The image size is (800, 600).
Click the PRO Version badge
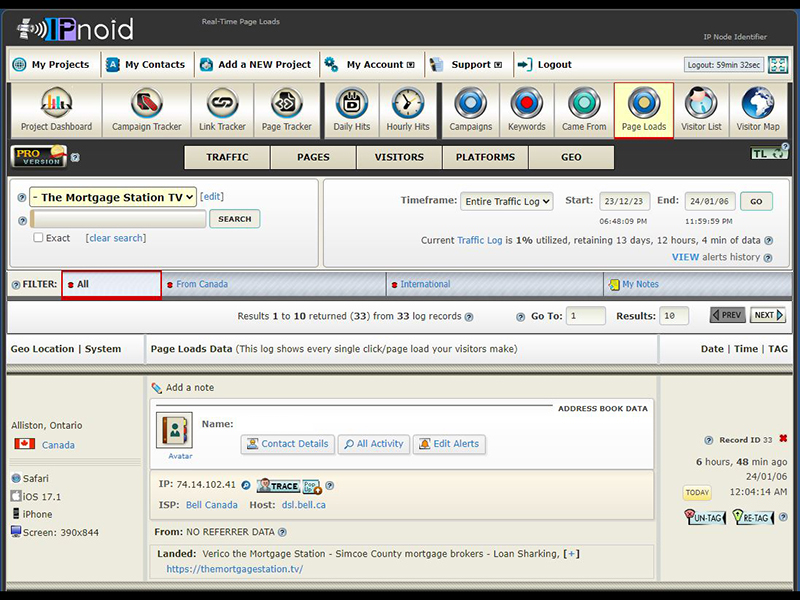39,156
